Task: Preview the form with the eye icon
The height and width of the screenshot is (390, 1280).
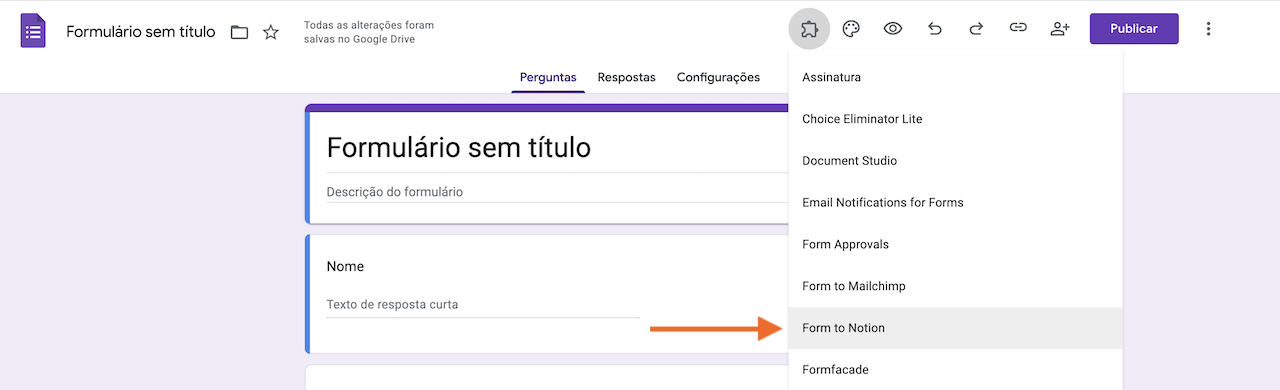Action: coord(893,29)
